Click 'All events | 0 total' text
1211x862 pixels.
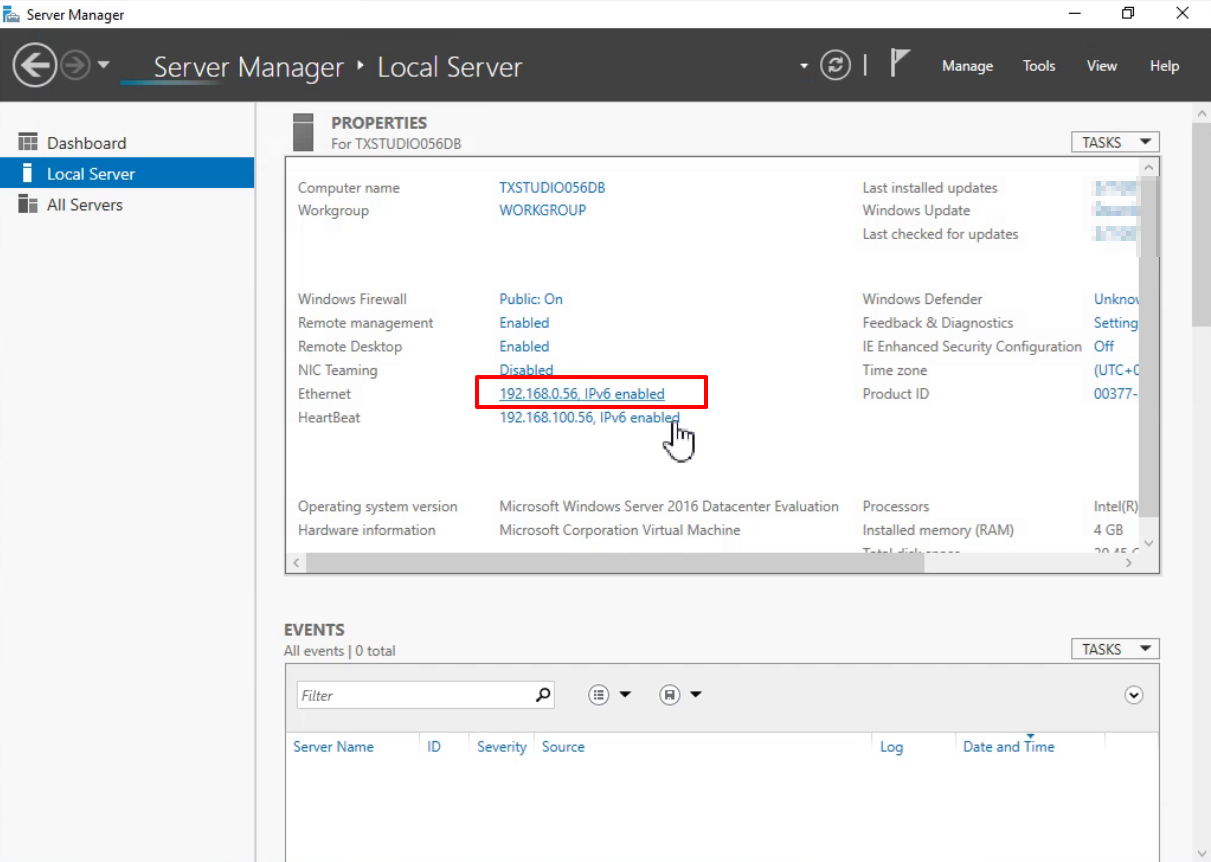pyautogui.click(x=340, y=651)
